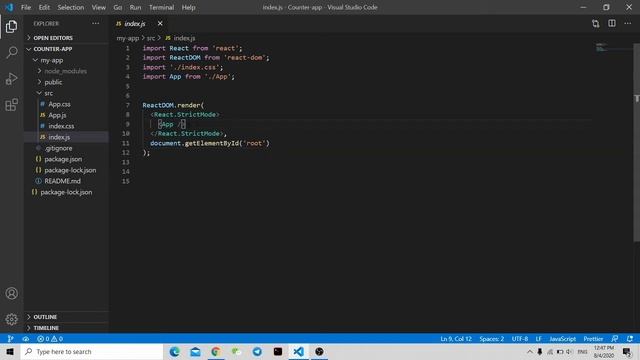Click the Explorer more actions ellipsis

(x=96, y=24)
